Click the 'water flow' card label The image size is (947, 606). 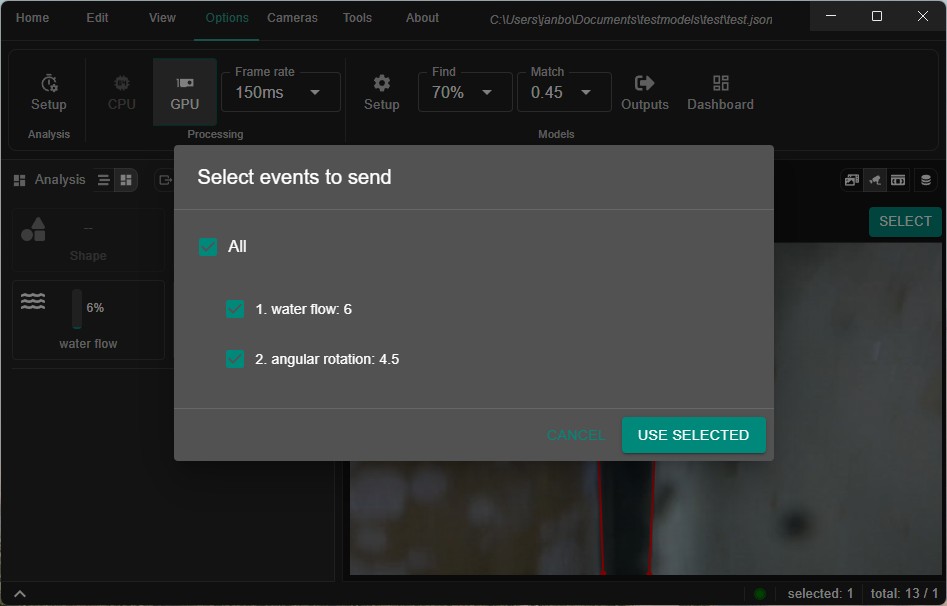(x=88, y=344)
